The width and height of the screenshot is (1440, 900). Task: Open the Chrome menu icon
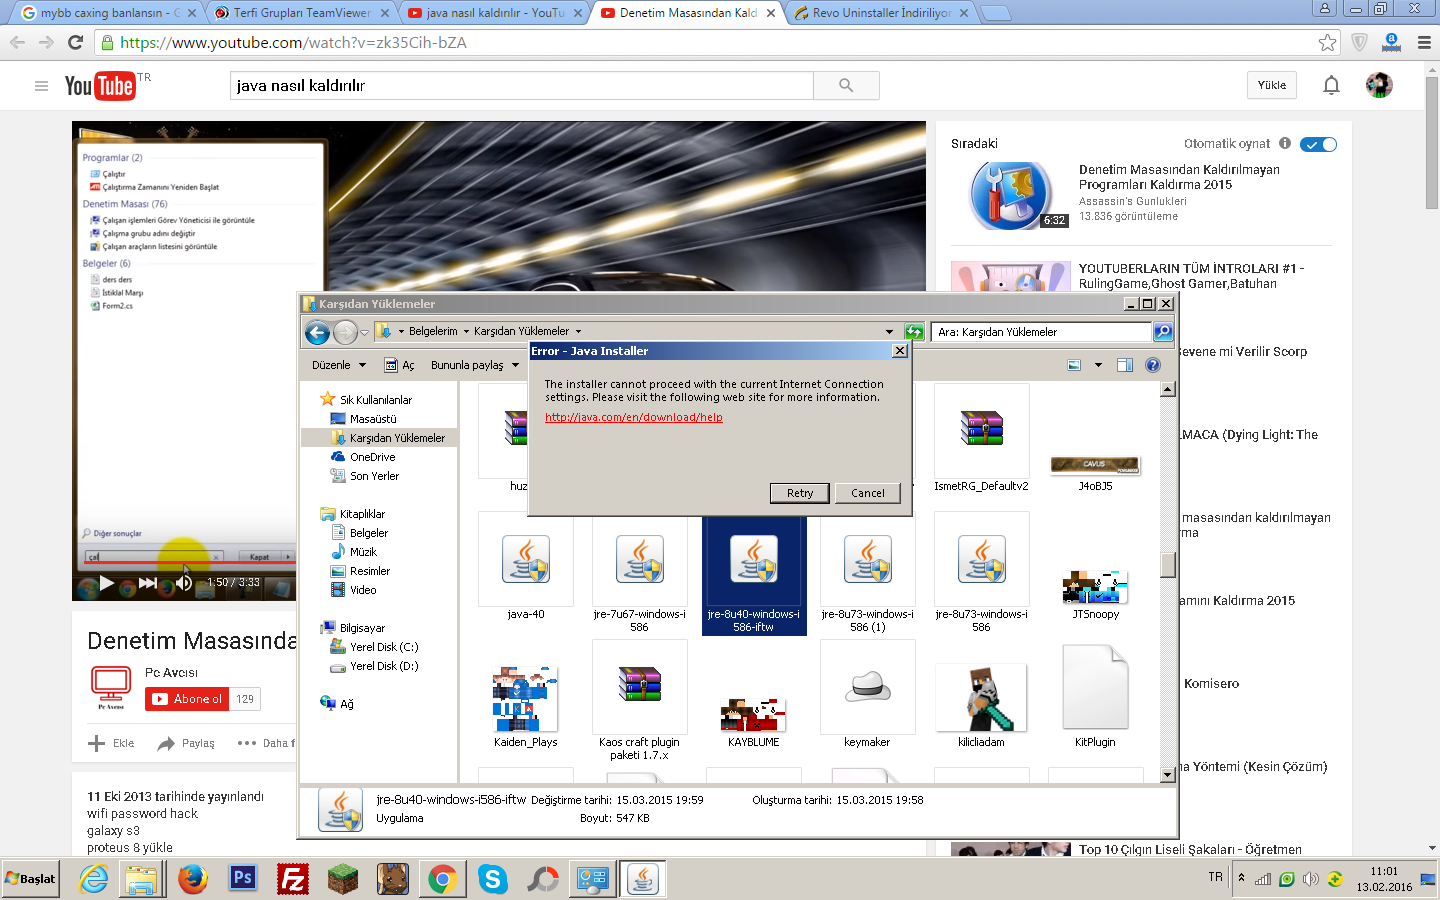[x=1424, y=42]
